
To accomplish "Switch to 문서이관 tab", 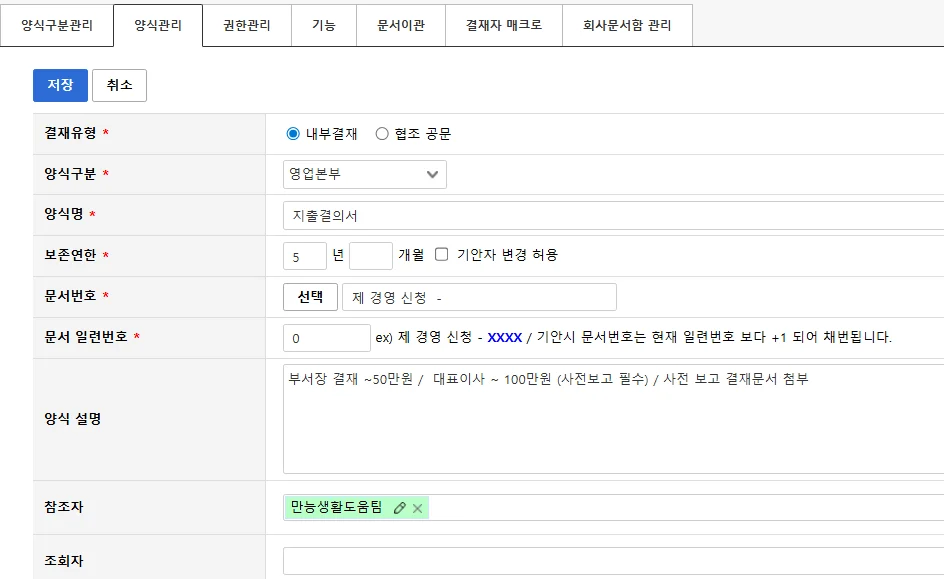I will tap(401, 26).
